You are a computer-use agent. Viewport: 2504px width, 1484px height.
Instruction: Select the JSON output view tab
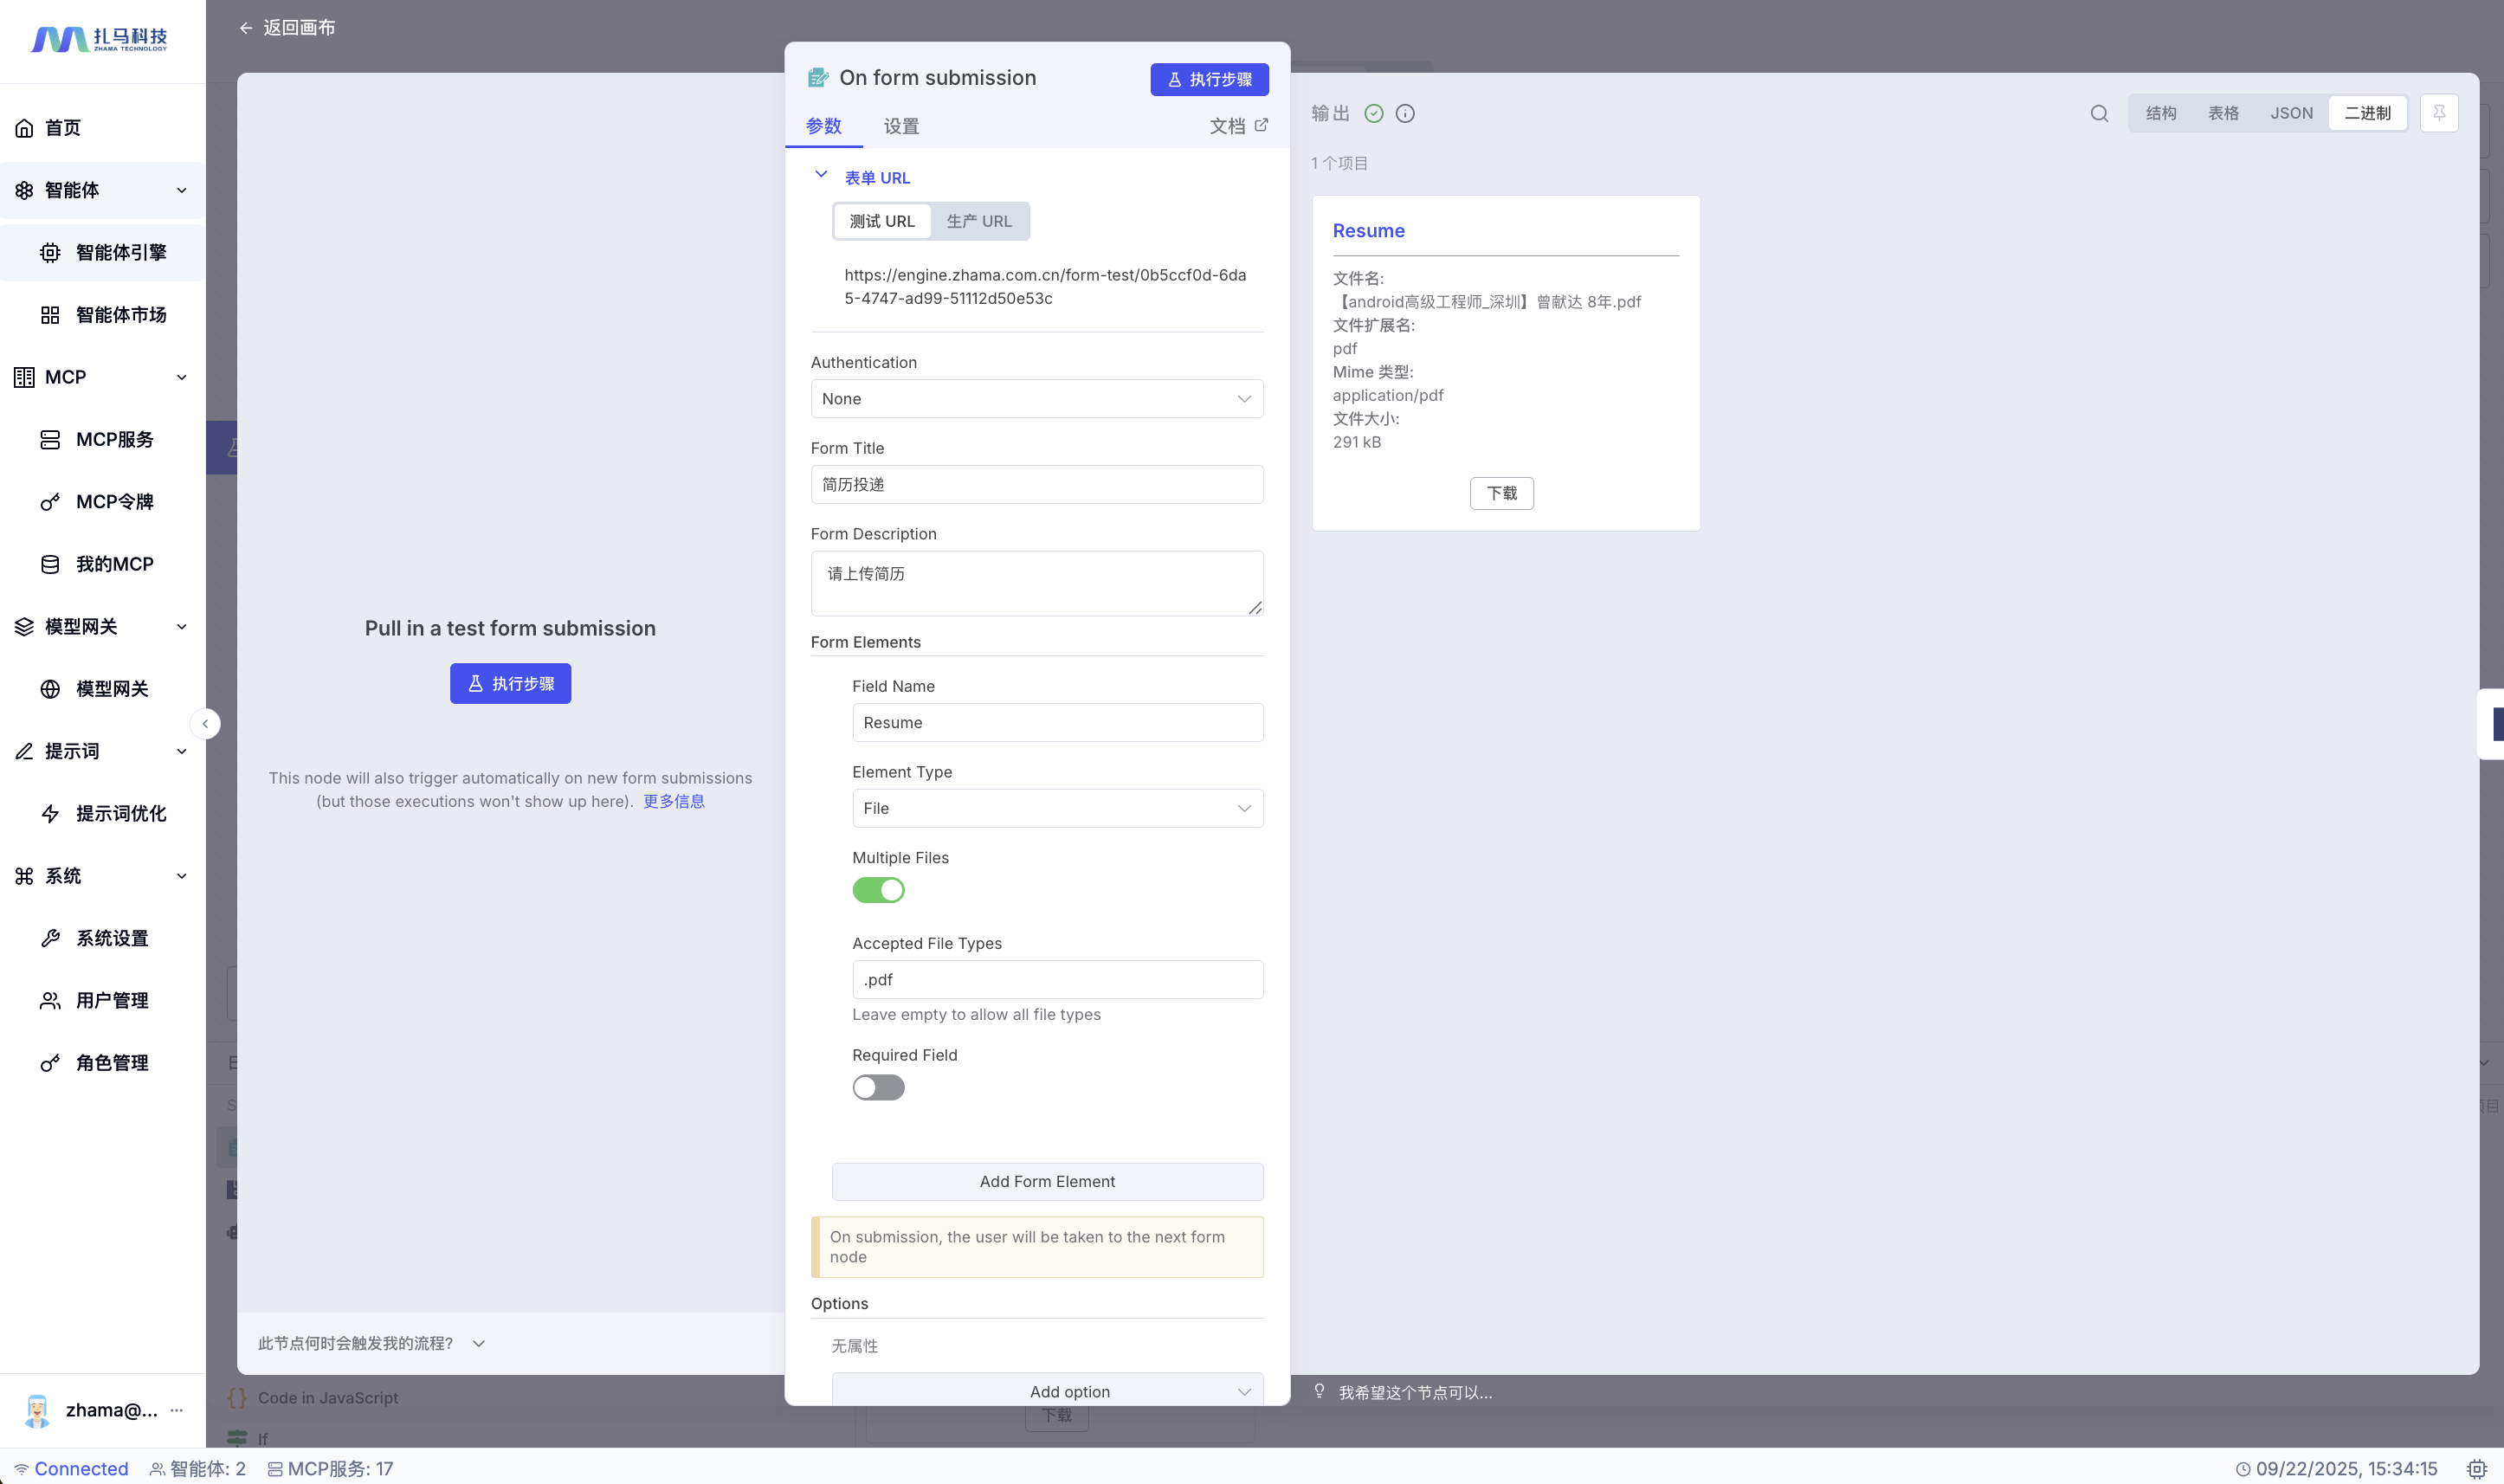(x=2290, y=113)
